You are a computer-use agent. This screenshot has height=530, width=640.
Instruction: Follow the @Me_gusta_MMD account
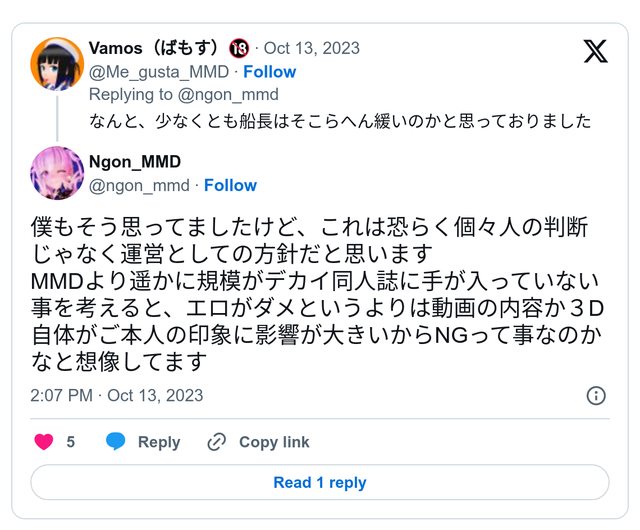[x=269, y=72]
